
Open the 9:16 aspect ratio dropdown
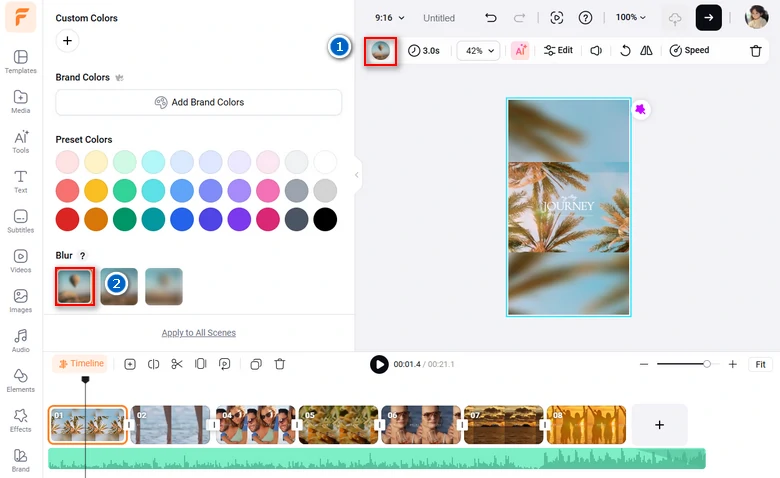point(389,18)
